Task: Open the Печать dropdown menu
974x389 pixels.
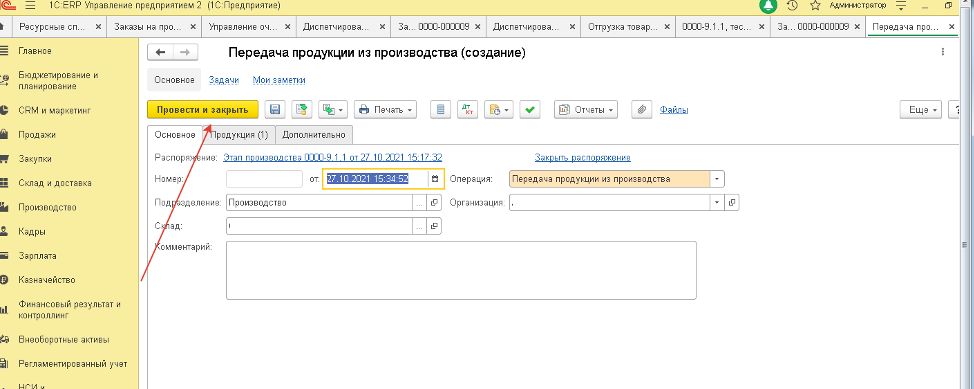Action: coord(385,109)
